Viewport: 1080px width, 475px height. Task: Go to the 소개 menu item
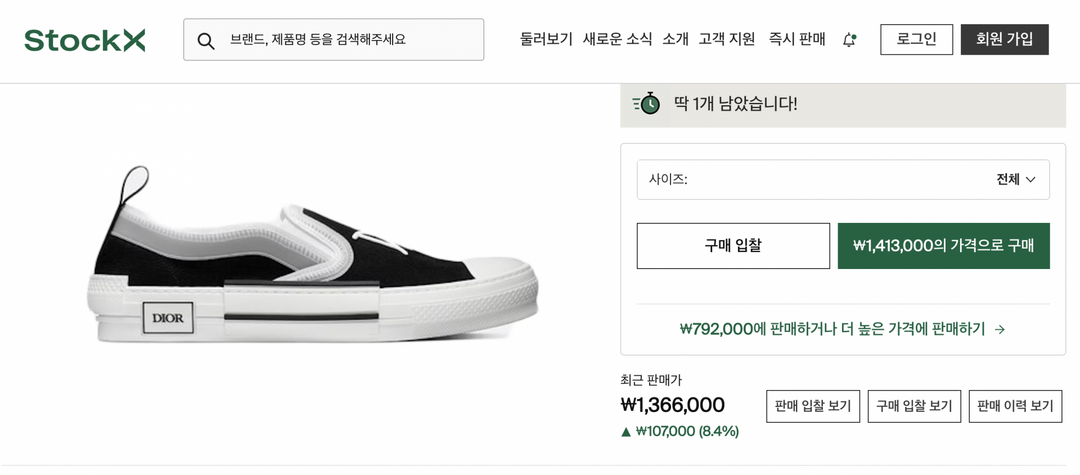point(675,39)
